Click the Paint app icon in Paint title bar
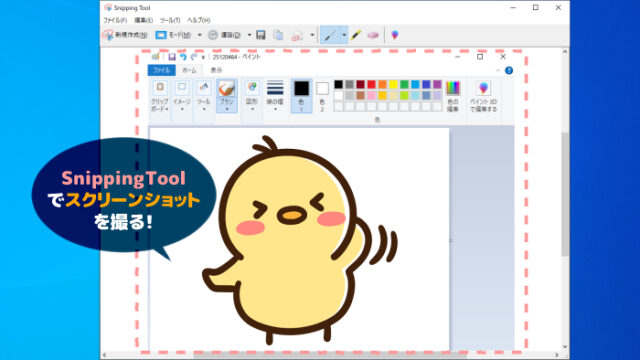The height and width of the screenshot is (360, 640). coord(156,57)
